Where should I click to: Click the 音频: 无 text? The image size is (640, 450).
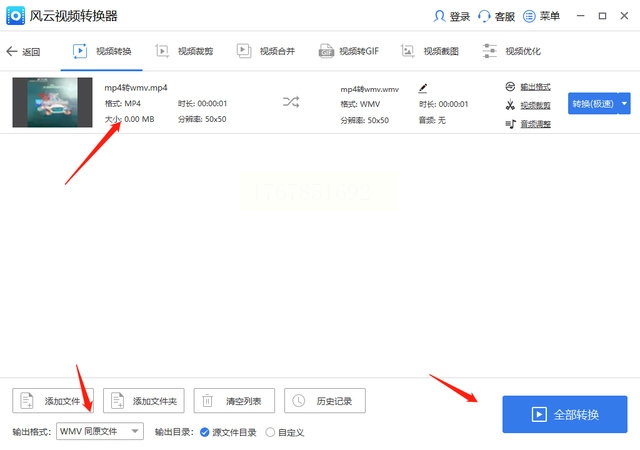point(432,120)
